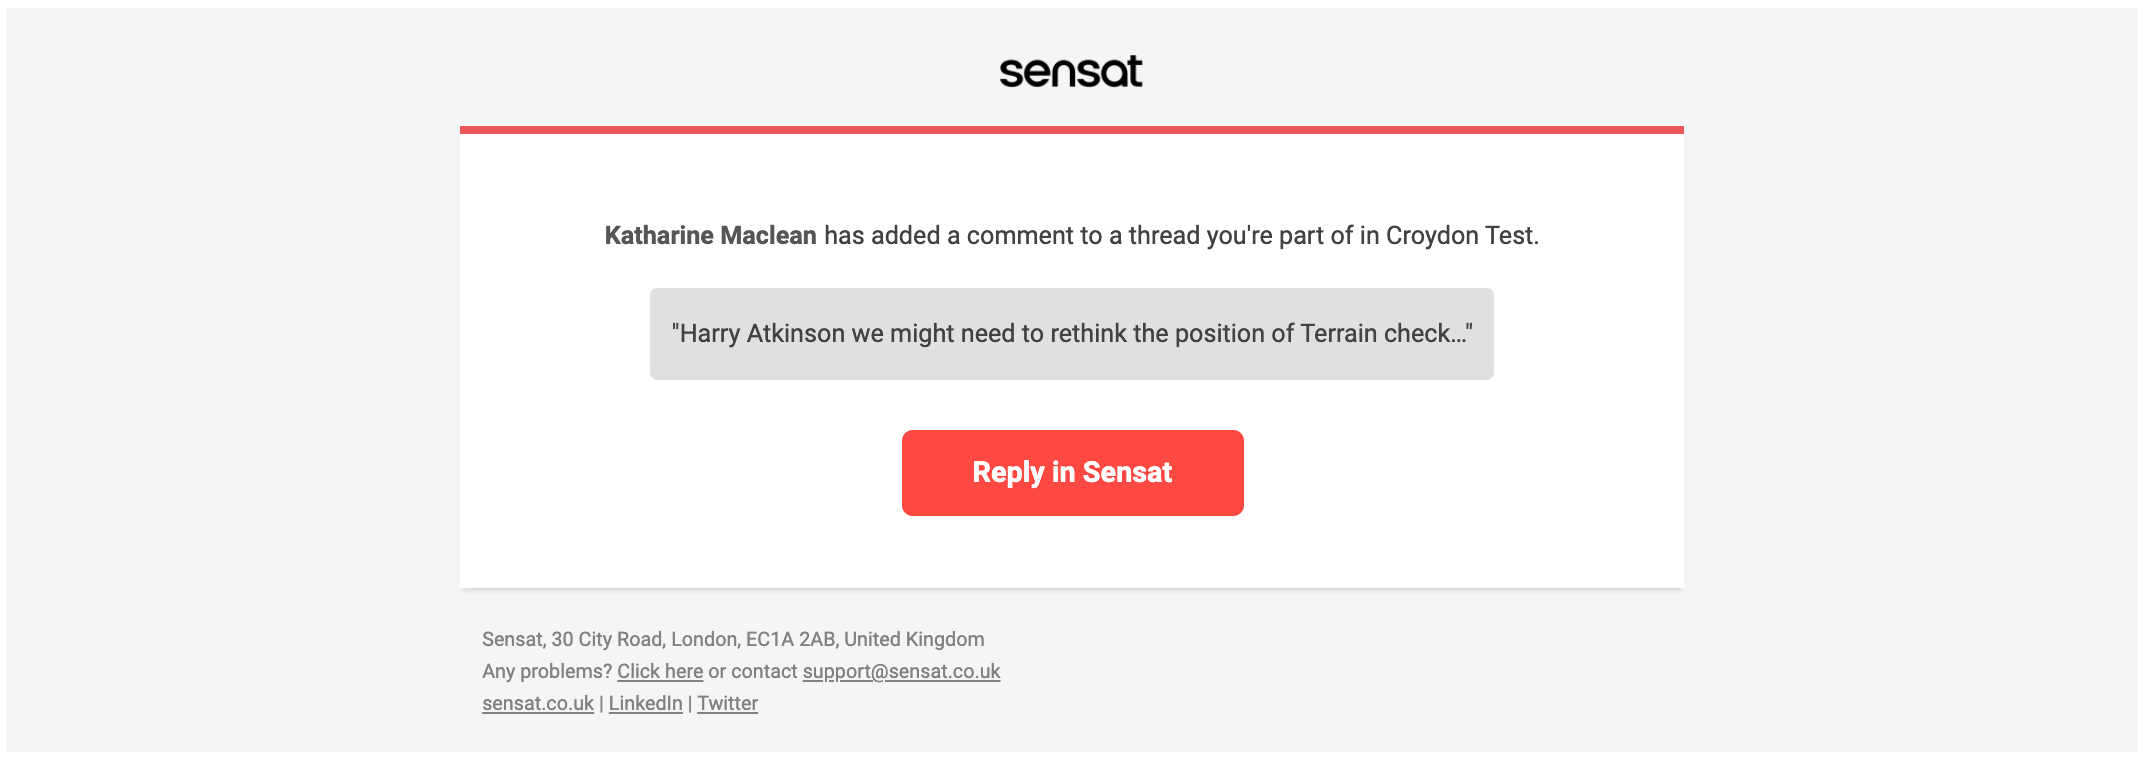
Task: Click the Sensat logo in the header
Action: 1070,71
